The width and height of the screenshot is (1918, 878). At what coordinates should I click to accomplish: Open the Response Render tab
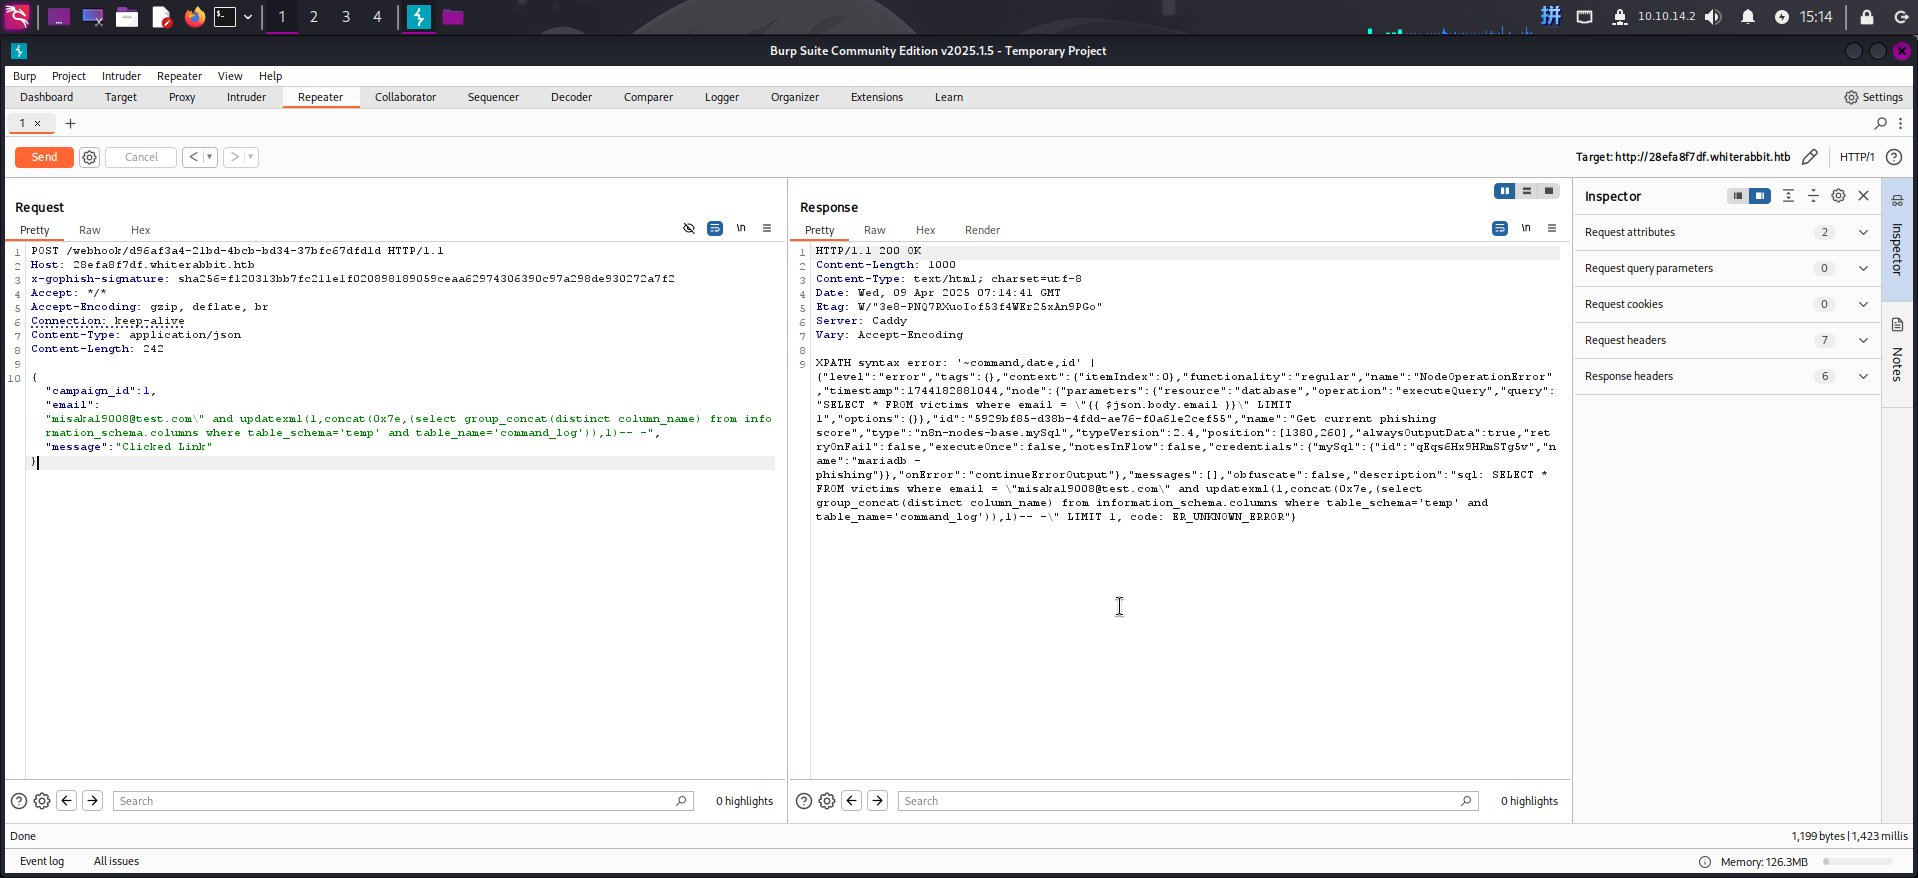pyautogui.click(x=982, y=230)
